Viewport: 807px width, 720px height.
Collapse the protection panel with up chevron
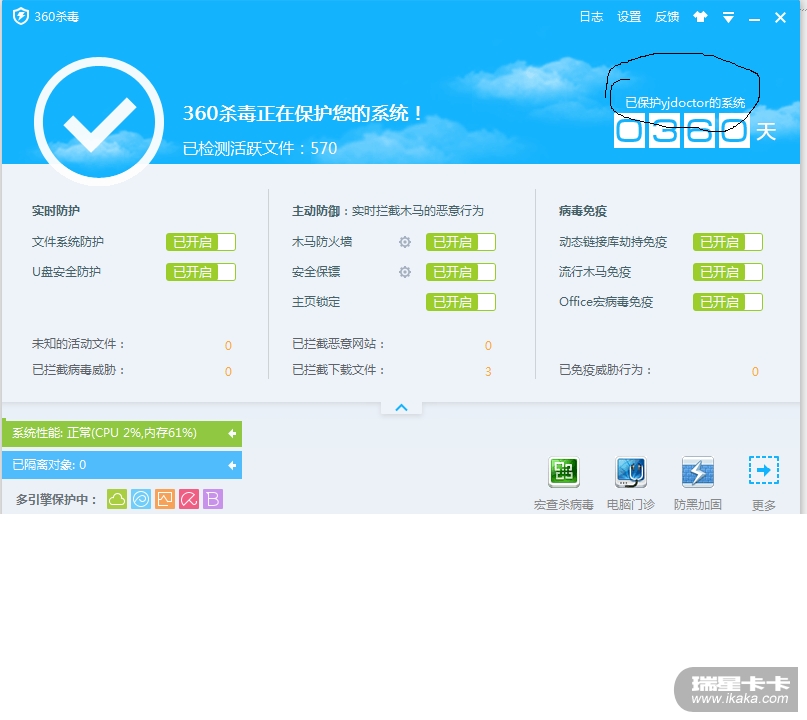tap(401, 408)
